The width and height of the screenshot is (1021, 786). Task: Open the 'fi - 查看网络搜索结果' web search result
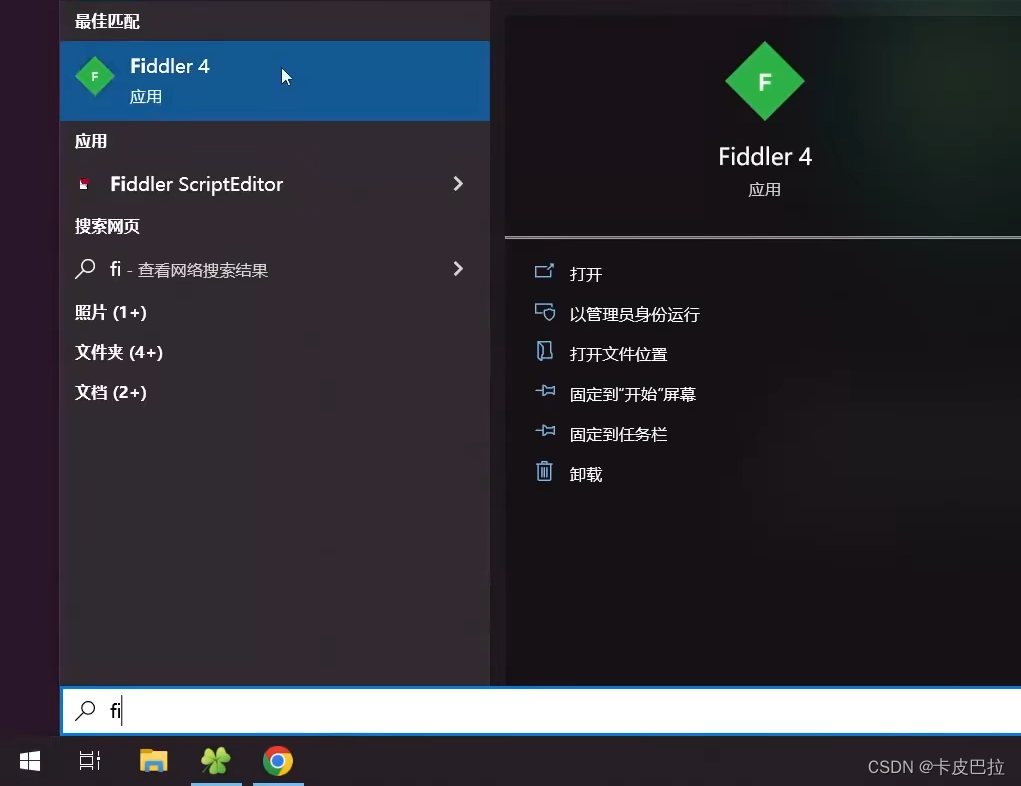click(x=274, y=269)
